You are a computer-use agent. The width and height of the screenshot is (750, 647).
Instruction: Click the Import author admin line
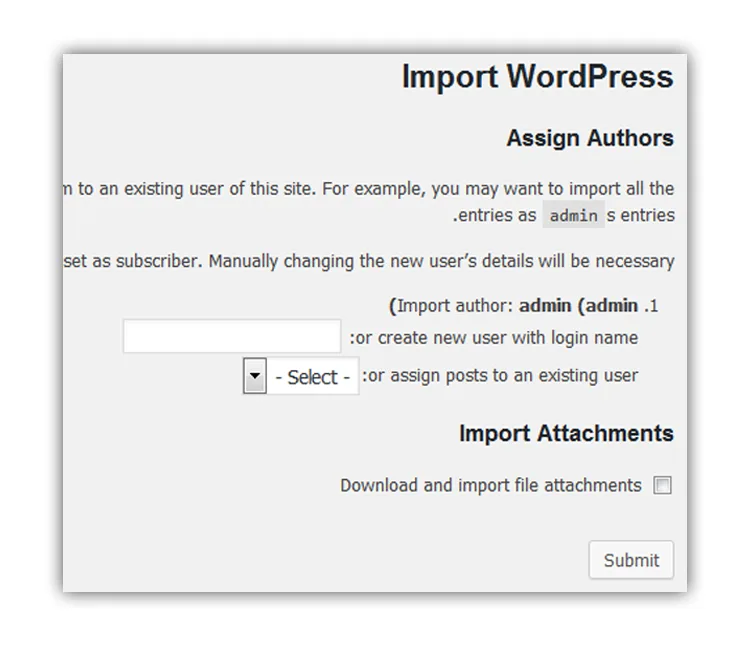[x=524, y=306]
